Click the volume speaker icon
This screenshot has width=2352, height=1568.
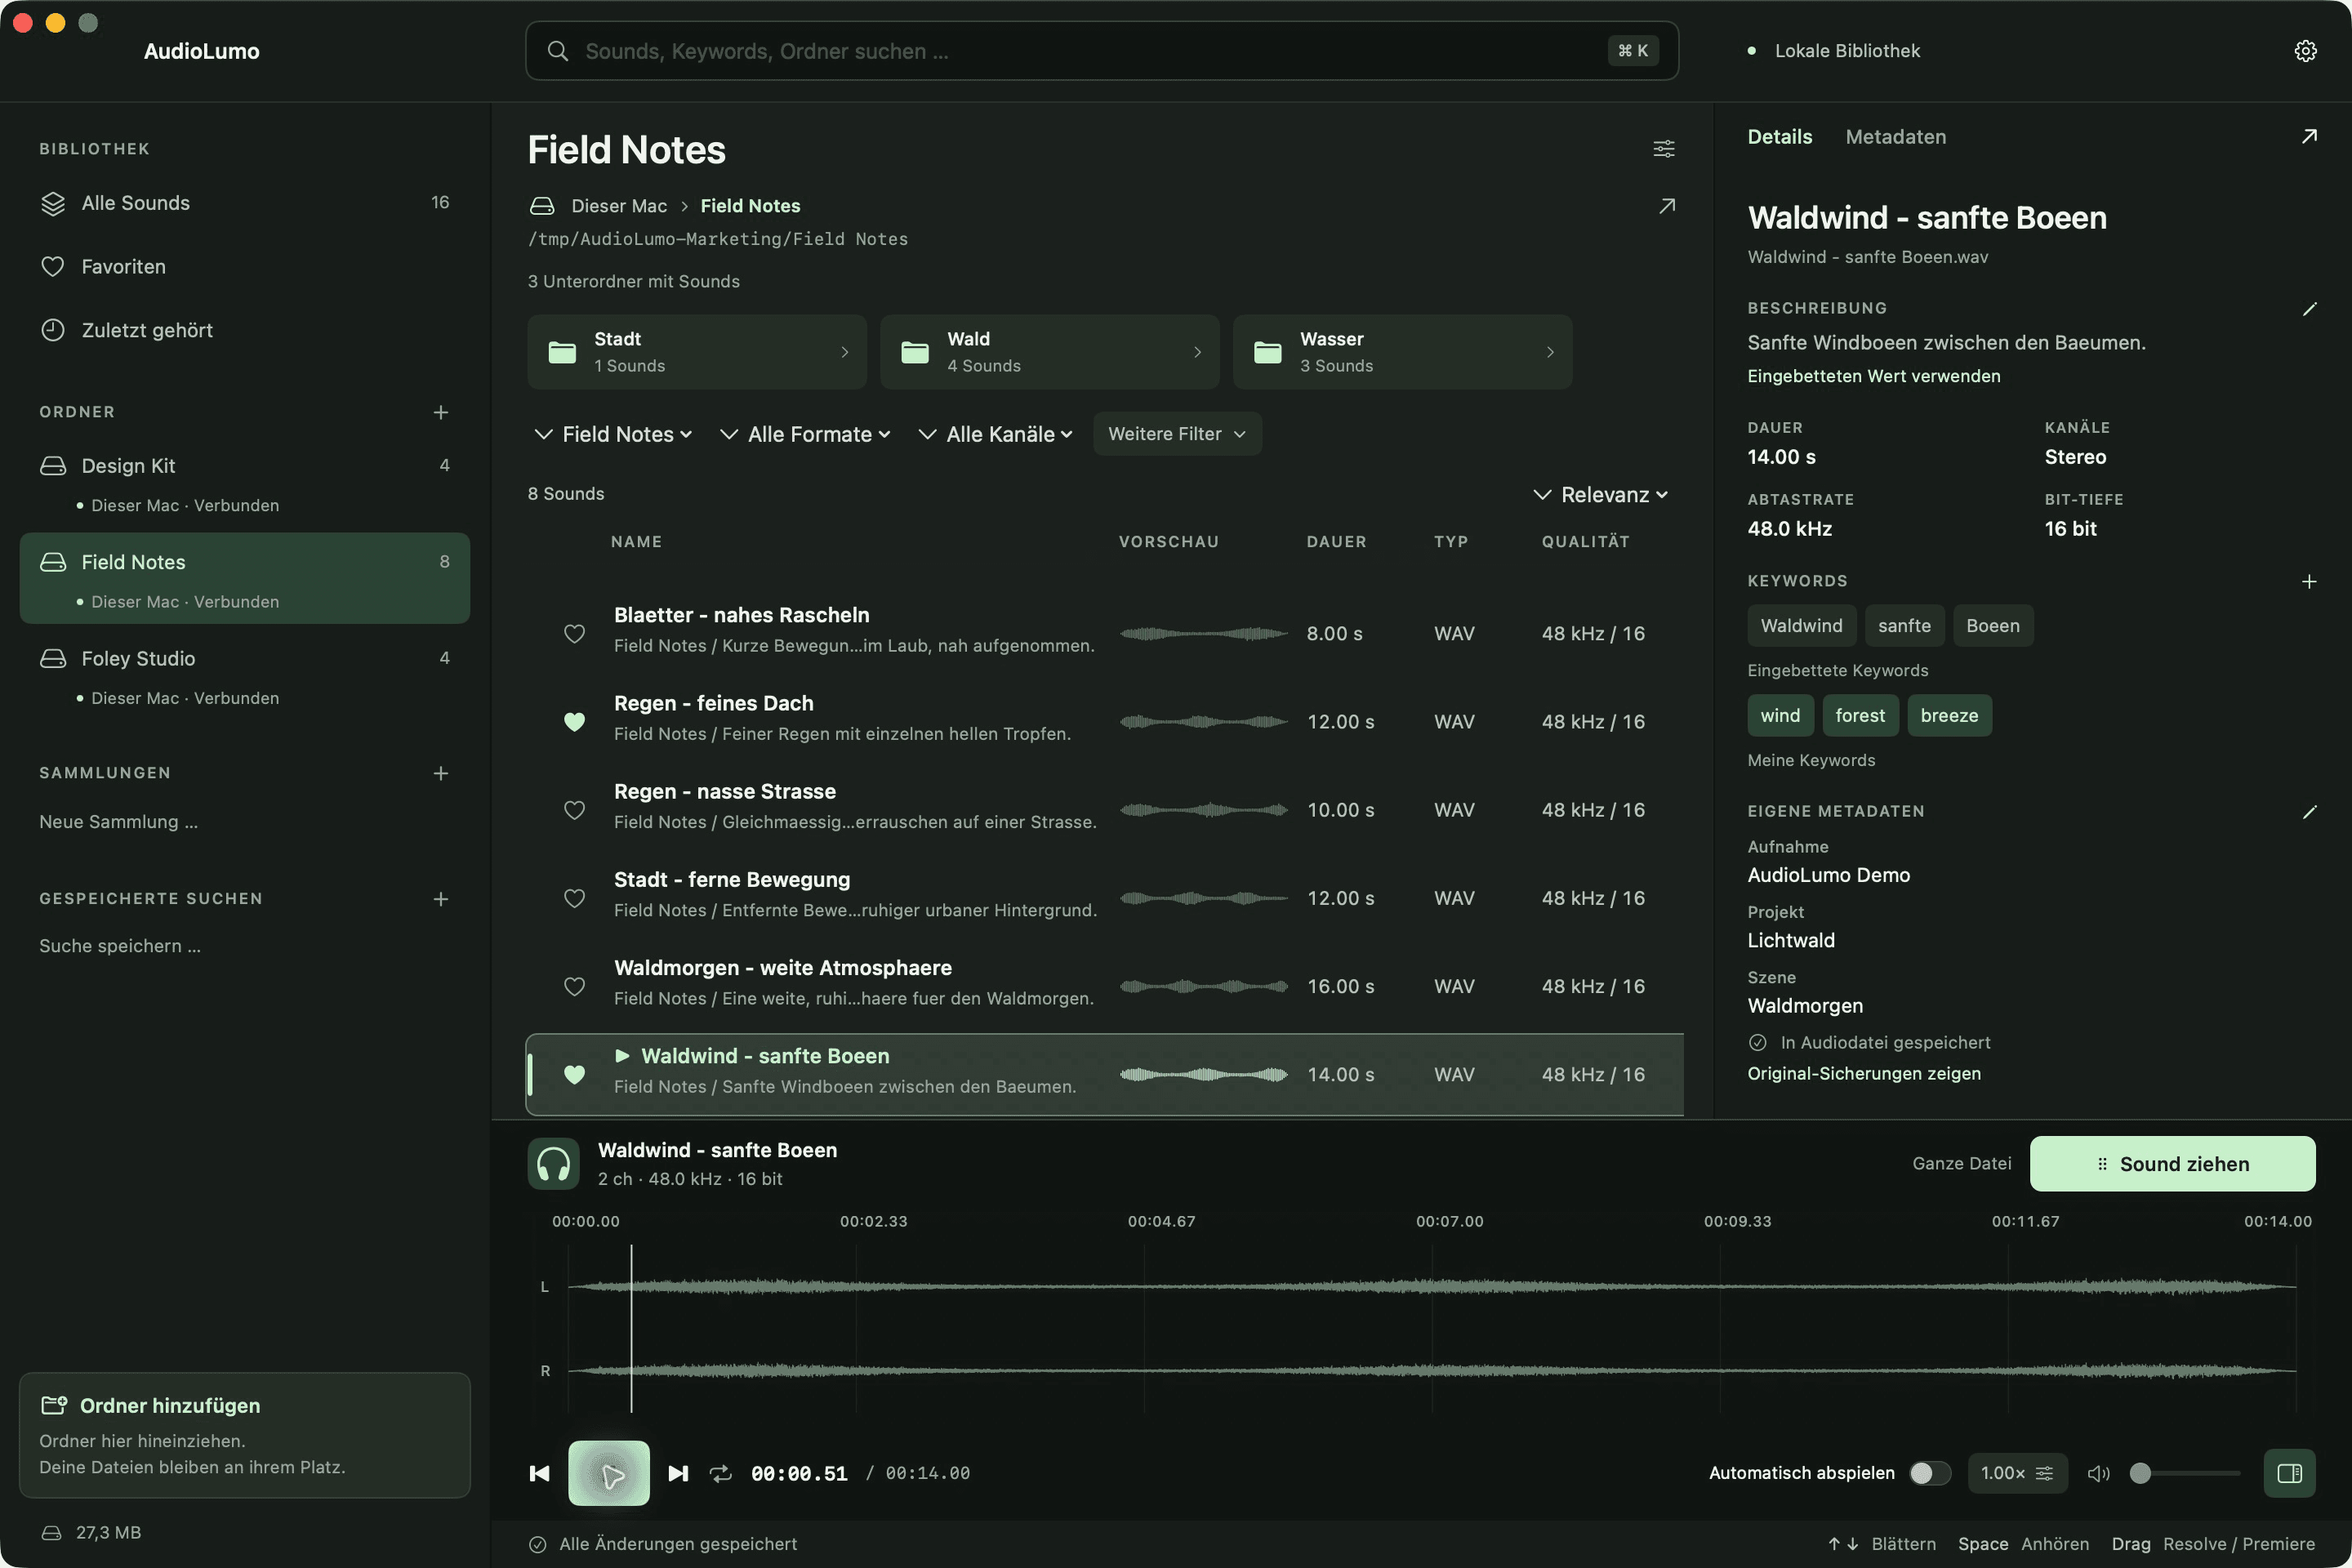pos(2098,1473)
